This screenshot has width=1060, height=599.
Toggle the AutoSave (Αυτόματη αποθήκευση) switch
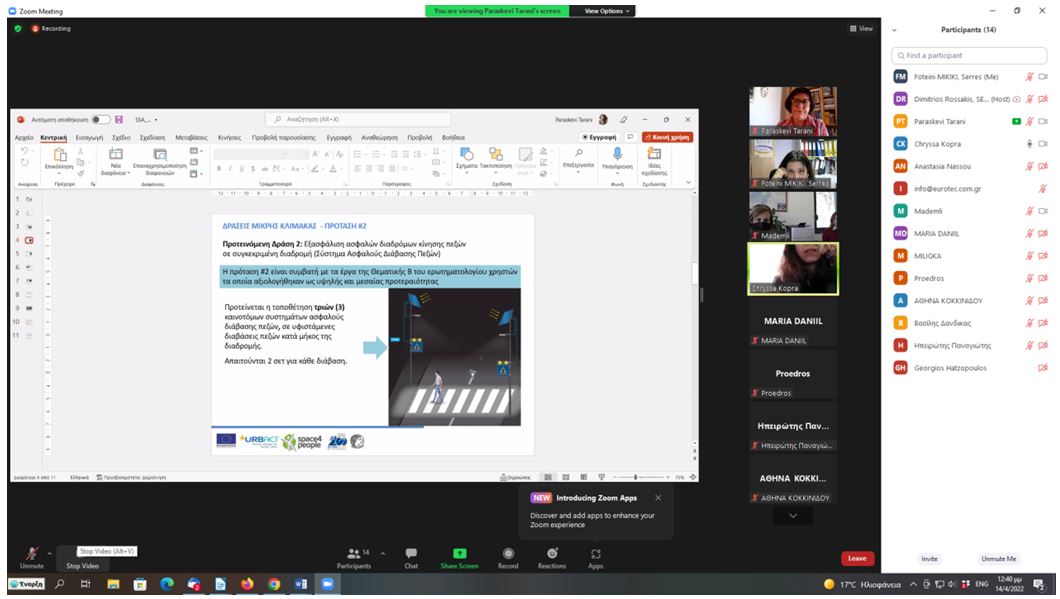[101, 120]
